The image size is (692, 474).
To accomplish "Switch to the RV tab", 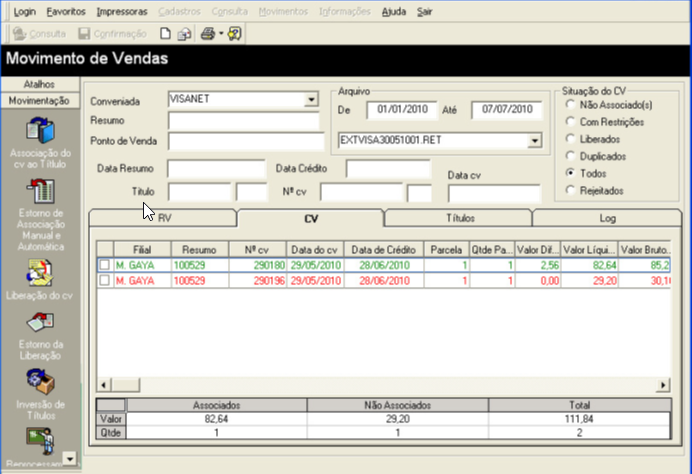I will [164, 218].
